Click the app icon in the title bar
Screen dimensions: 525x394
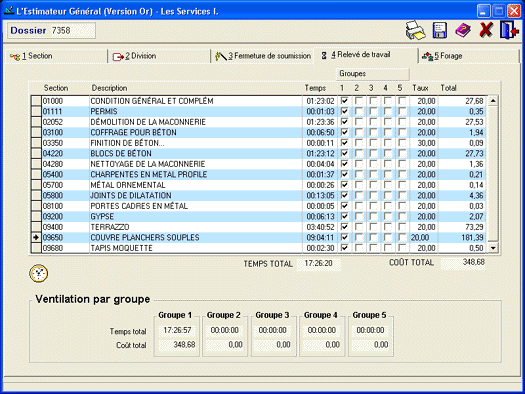tap(9, 11)
